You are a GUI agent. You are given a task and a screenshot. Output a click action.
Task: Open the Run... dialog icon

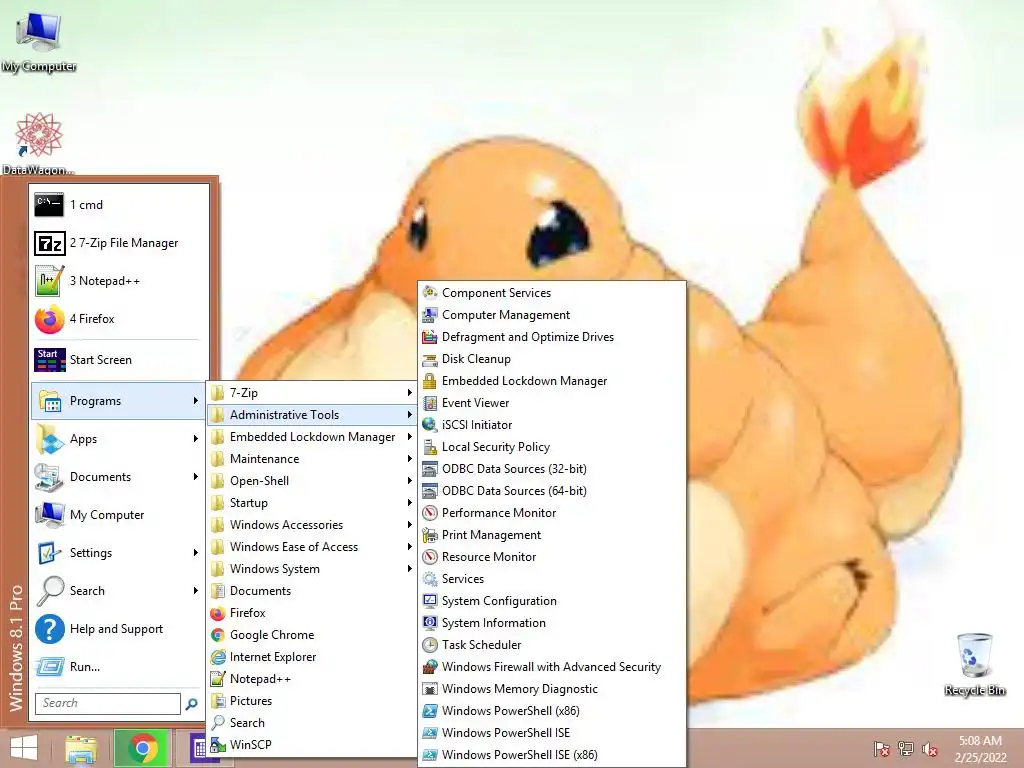coord(50,667)
